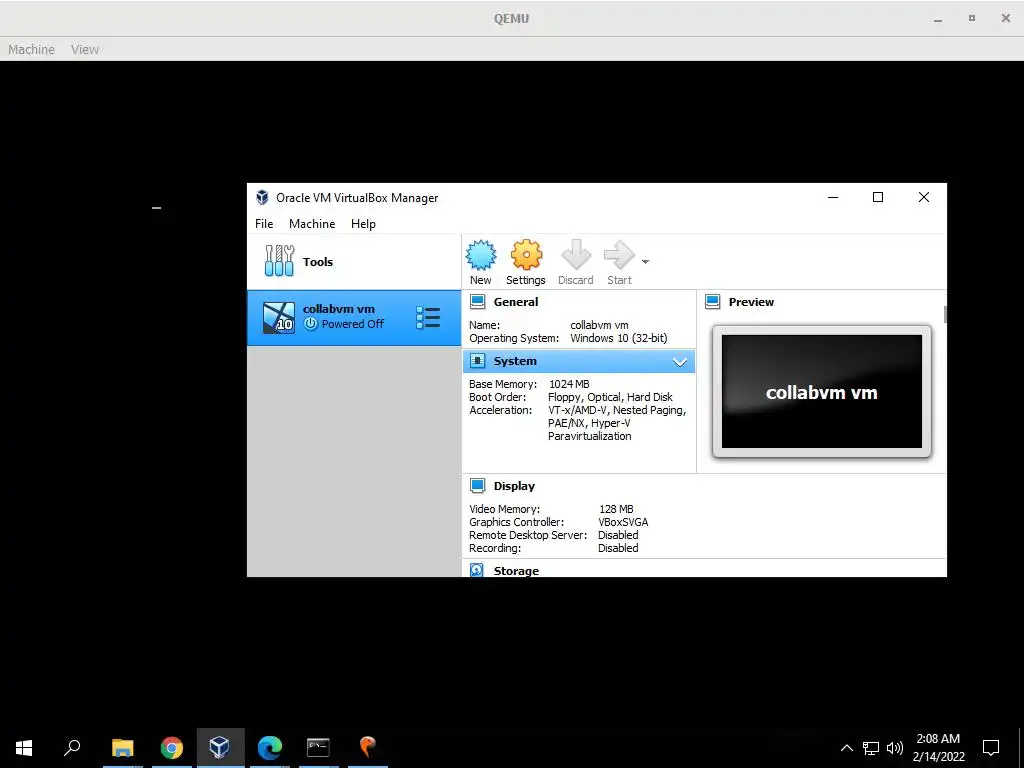Click the Video Memory value 128 MB
The width and height of the screenshot is (1024, 768).
(x=616, y=509)
